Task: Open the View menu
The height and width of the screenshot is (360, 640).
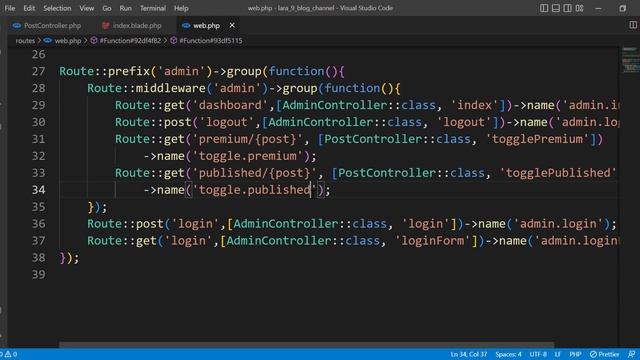Action: coord(87,8)
